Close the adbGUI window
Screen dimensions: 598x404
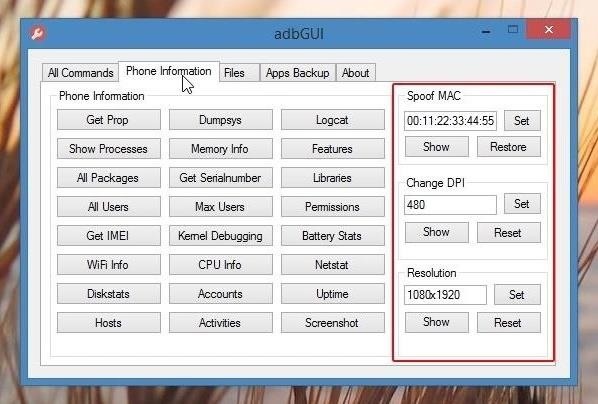pos(548,29)
